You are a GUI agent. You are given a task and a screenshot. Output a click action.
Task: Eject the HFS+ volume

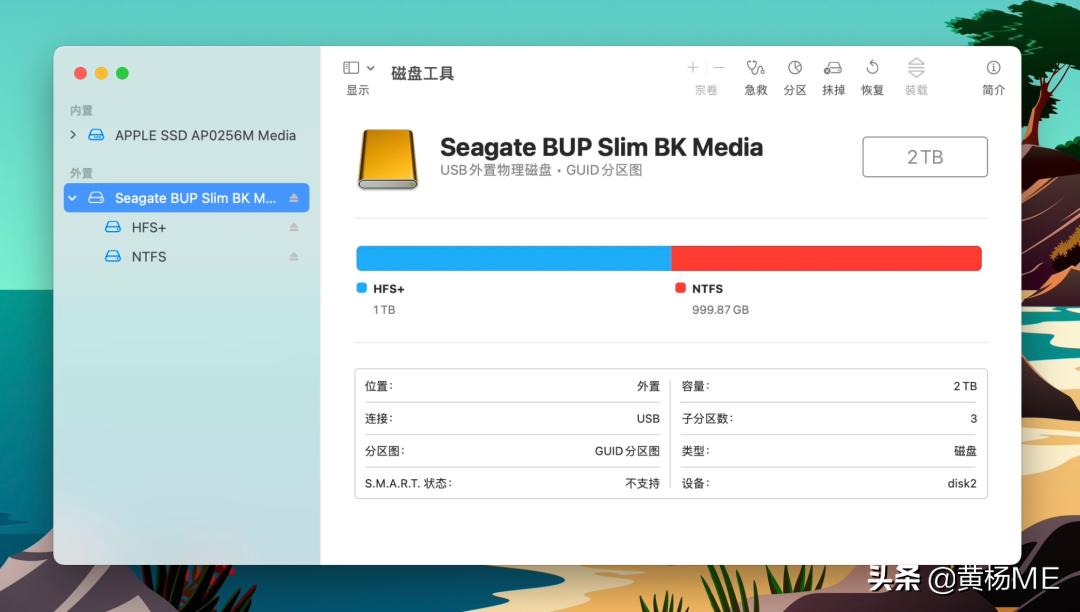click(293, 227)
